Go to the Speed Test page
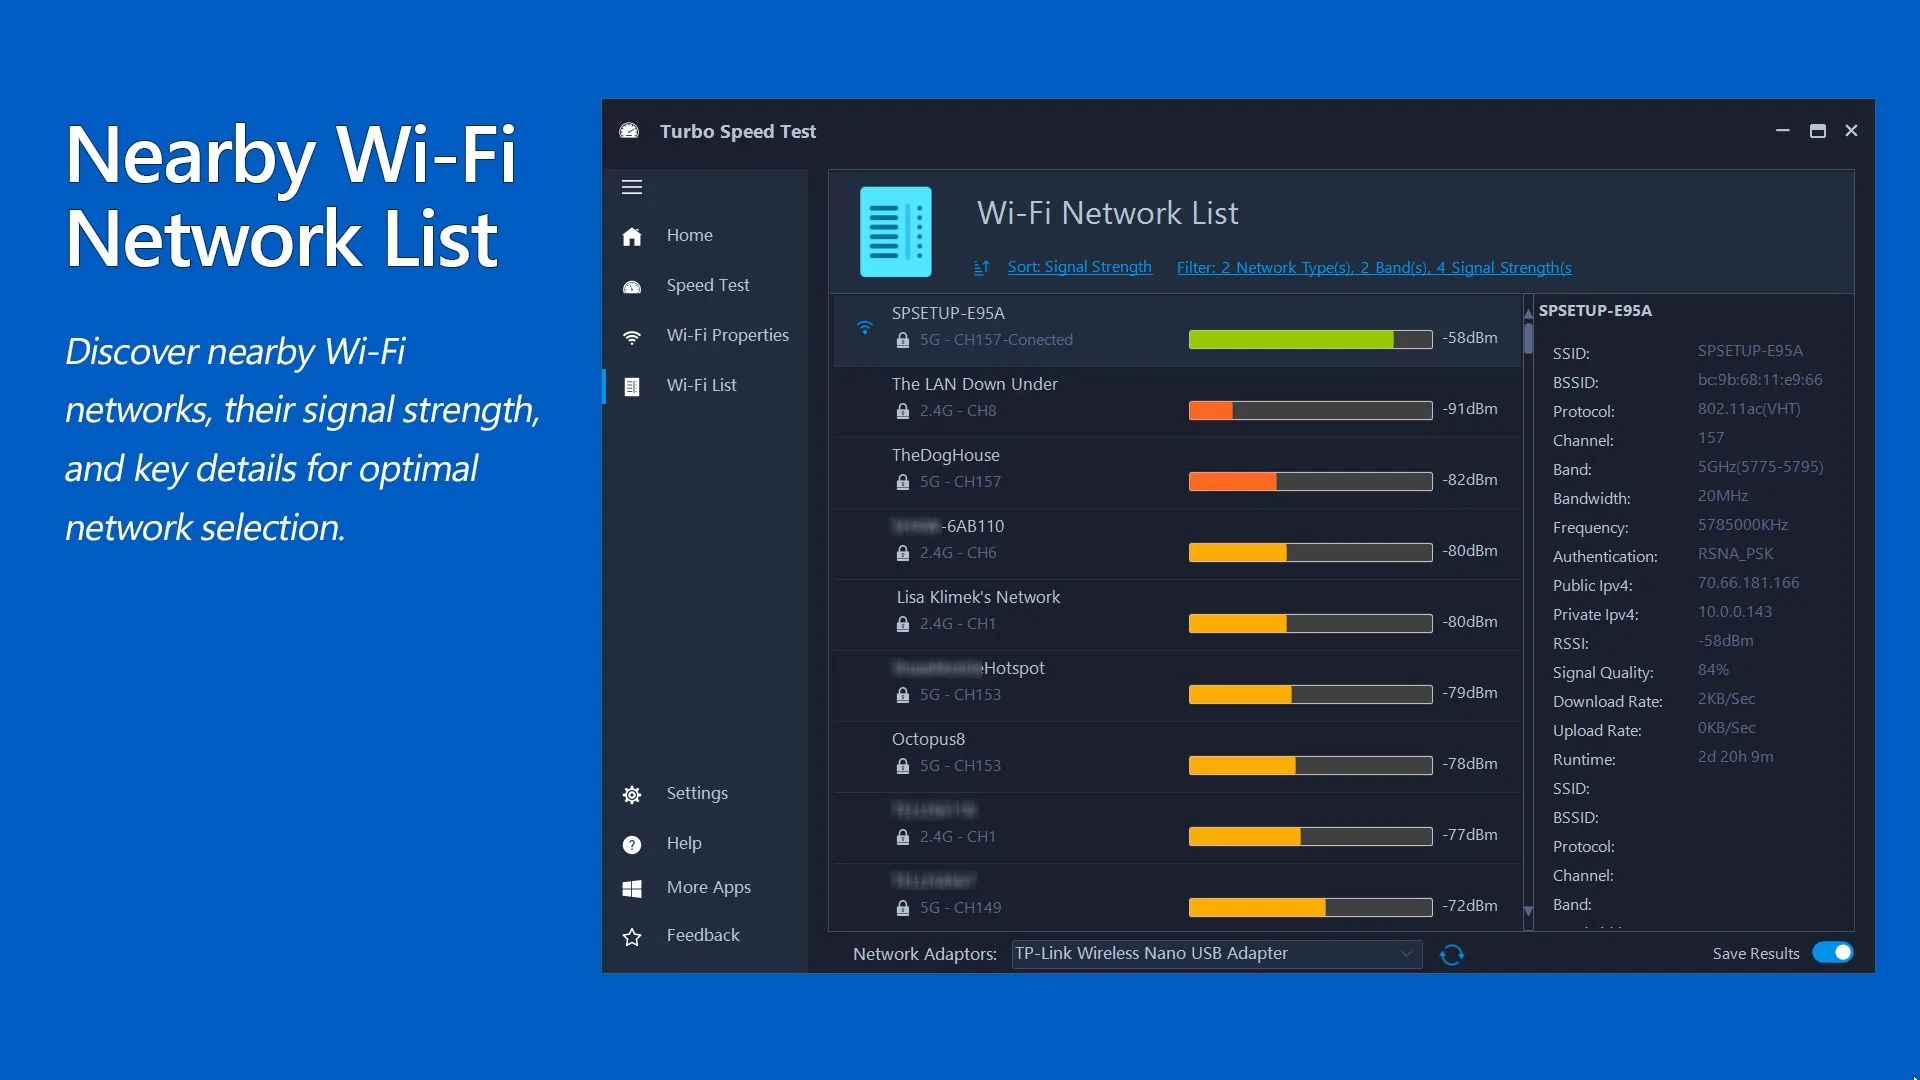The image size is (1920, 1080). (706, 286)
